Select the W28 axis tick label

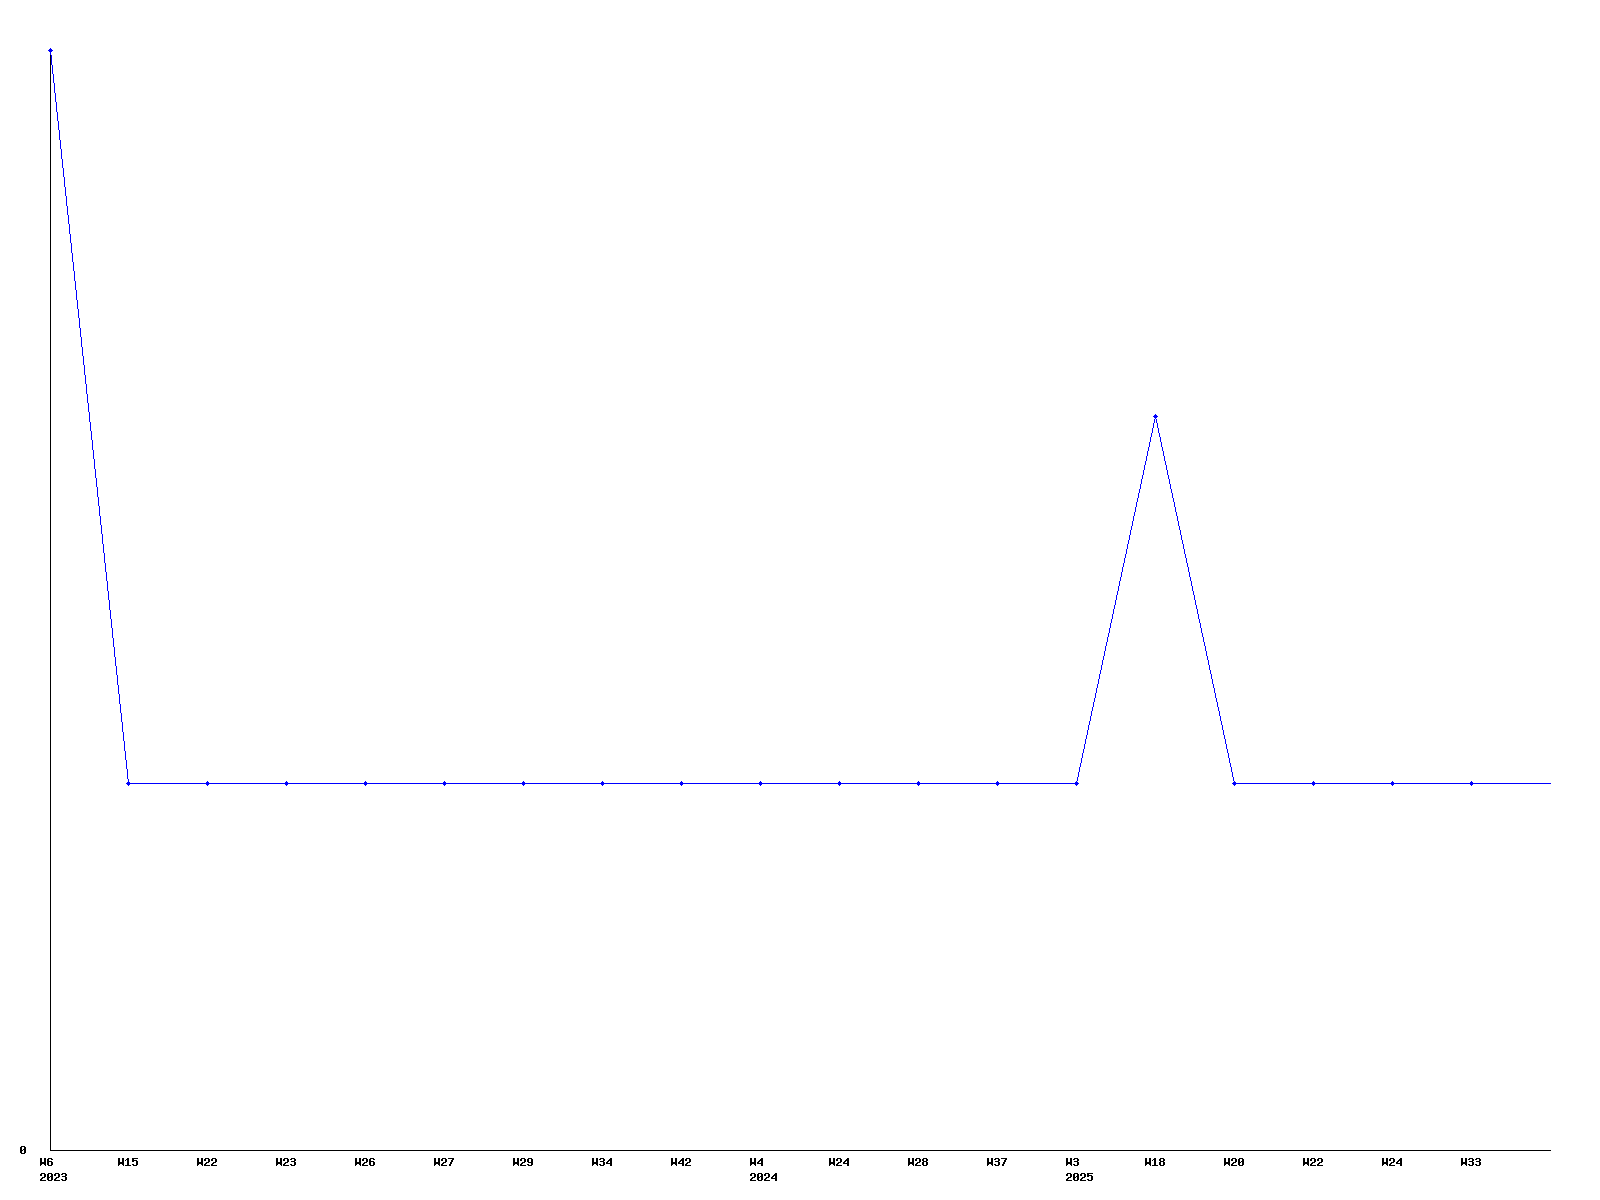coord(918,1162)
